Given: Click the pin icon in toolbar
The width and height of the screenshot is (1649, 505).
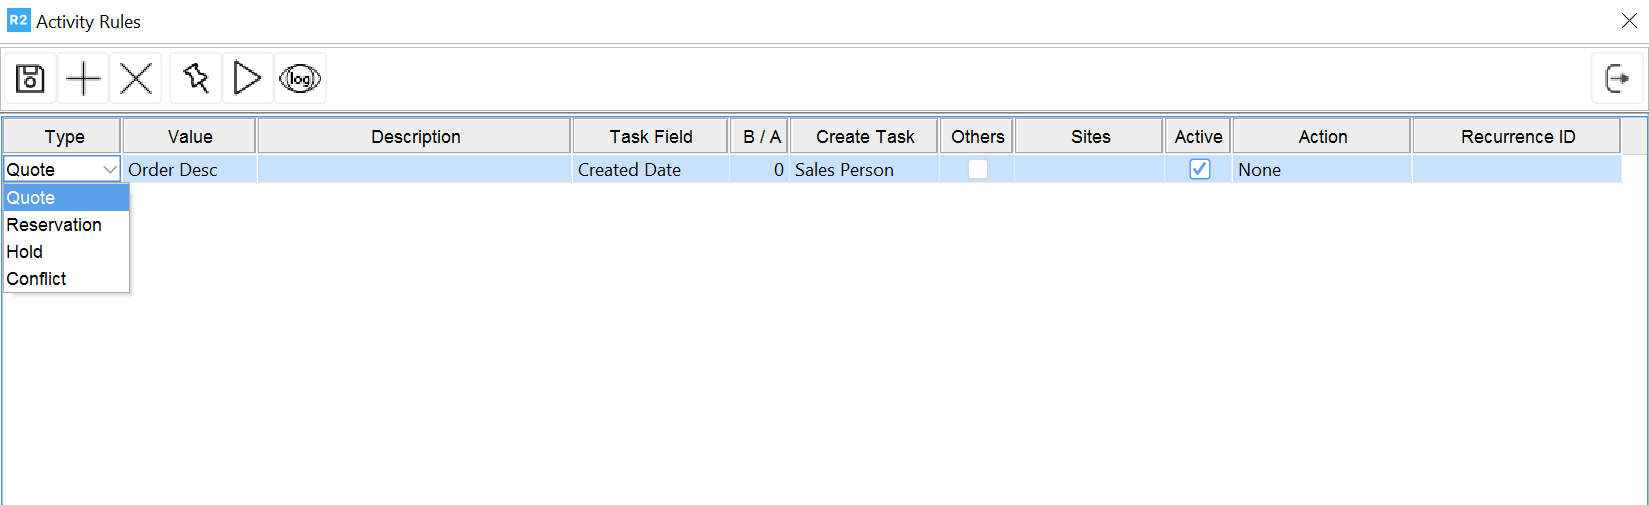Looking at the screenshot, I should pos(196,78).
